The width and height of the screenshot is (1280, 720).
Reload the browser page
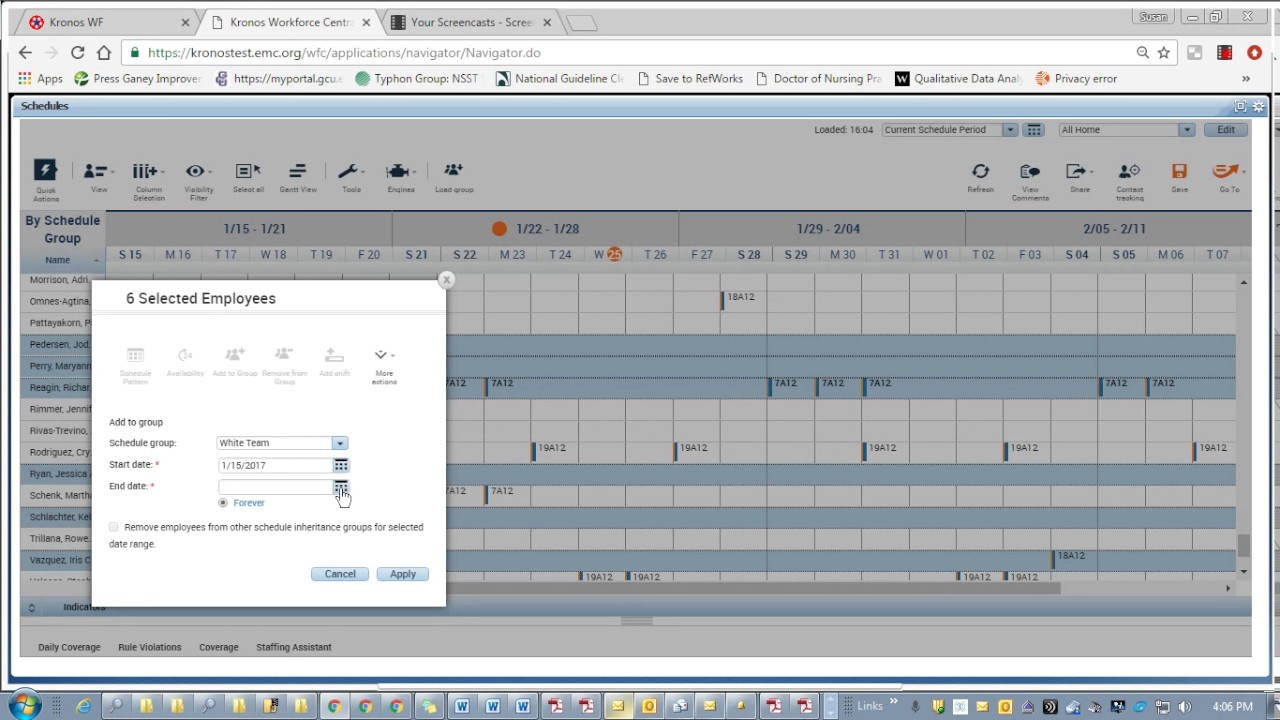(x=77, y=52)
